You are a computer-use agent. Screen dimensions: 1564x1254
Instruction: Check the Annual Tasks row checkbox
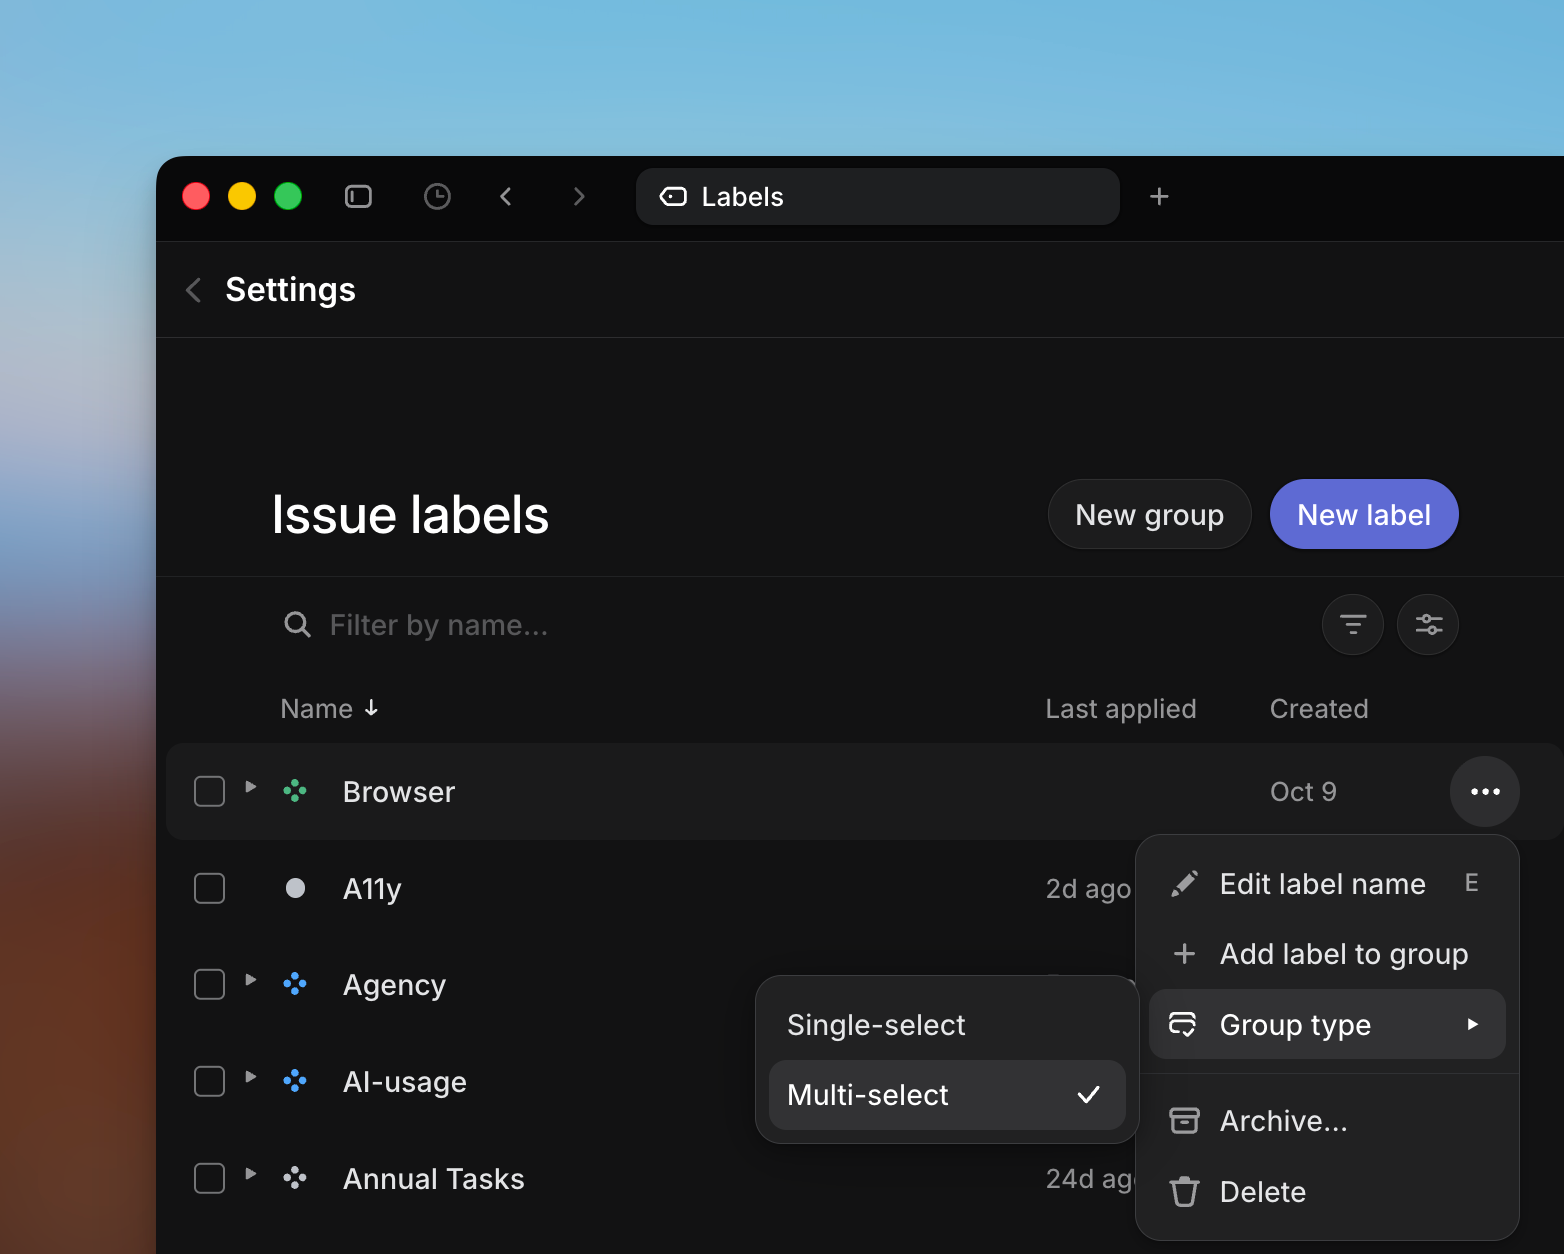(209, 1178)
